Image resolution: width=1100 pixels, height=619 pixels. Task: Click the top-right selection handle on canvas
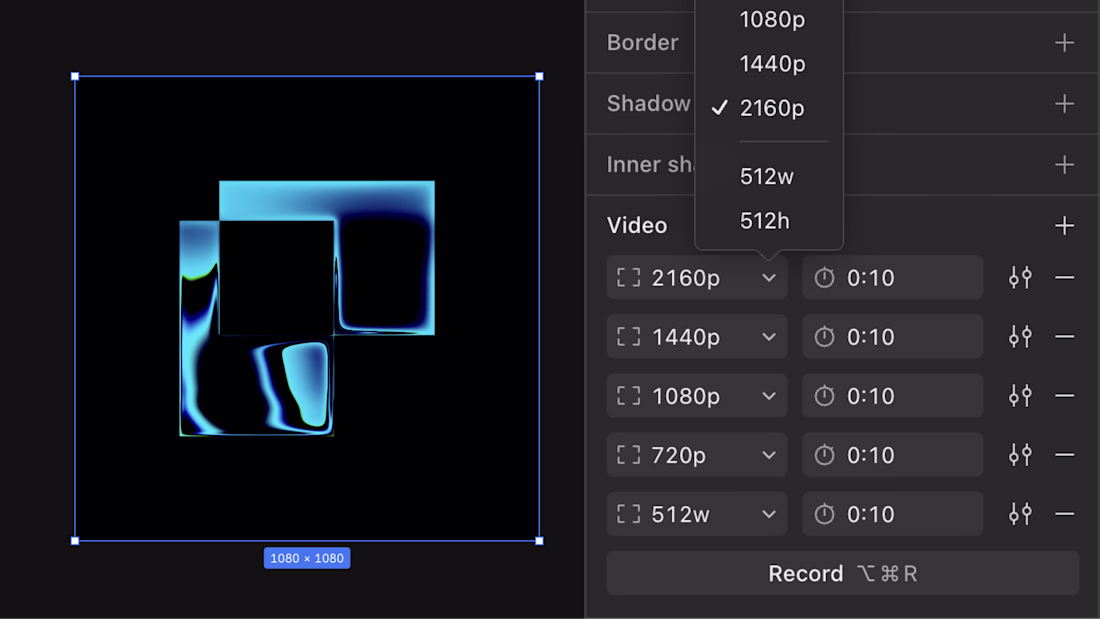tap(539, 76)
